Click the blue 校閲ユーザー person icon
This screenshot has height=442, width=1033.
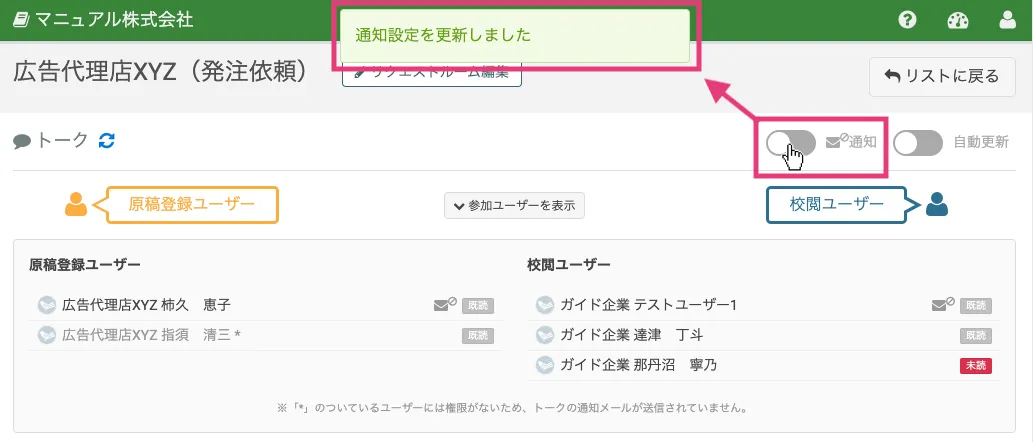[936, 204]
